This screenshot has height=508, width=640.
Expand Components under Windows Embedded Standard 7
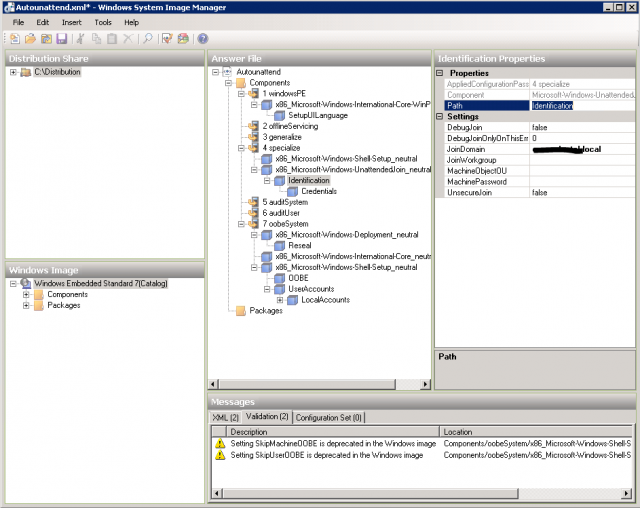click(25, 295)
